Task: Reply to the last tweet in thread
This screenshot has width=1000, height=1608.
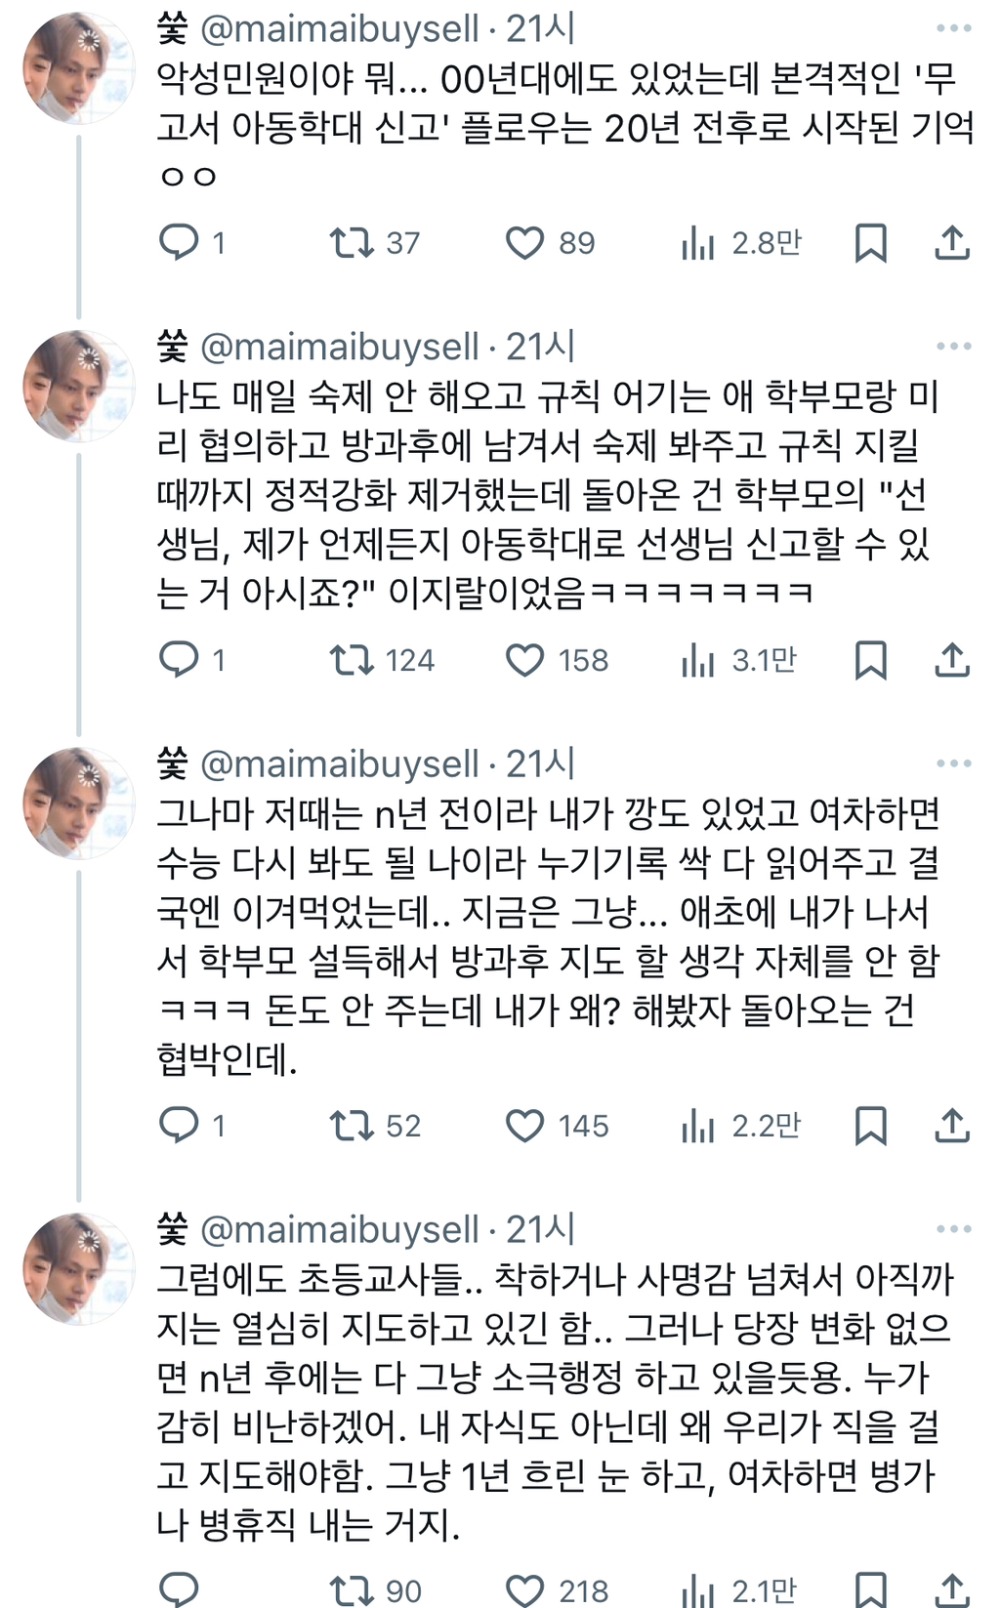Action: click(180, 1589)
